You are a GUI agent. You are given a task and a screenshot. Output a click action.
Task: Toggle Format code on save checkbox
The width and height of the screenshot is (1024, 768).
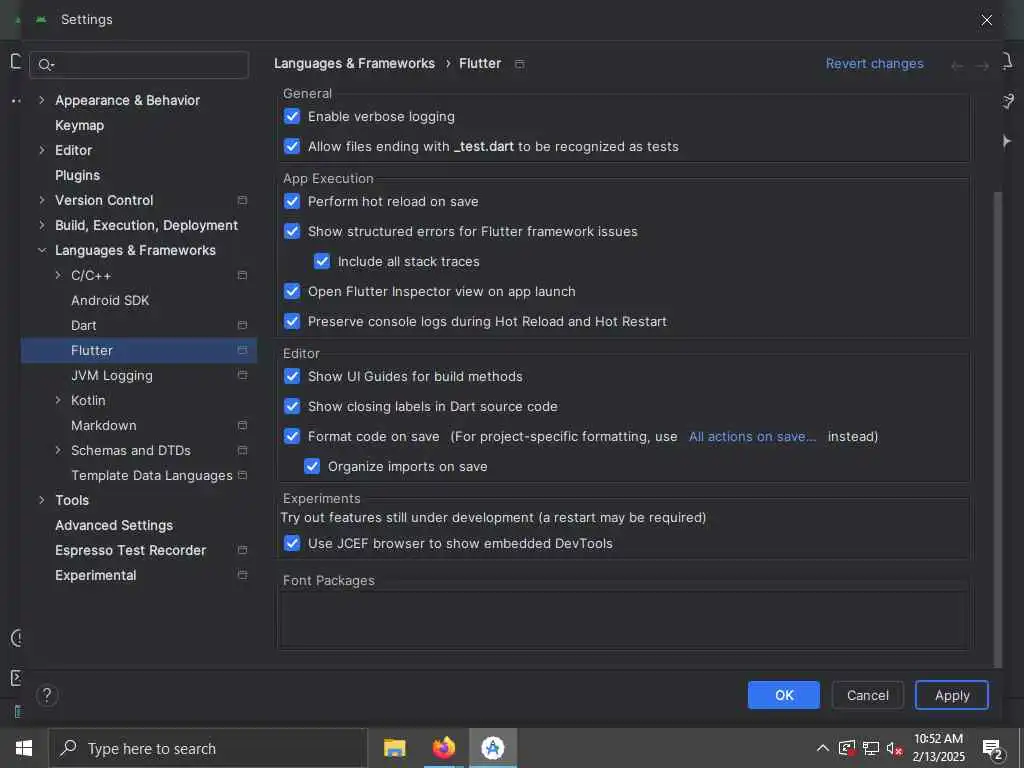click(x=292, y=436)
